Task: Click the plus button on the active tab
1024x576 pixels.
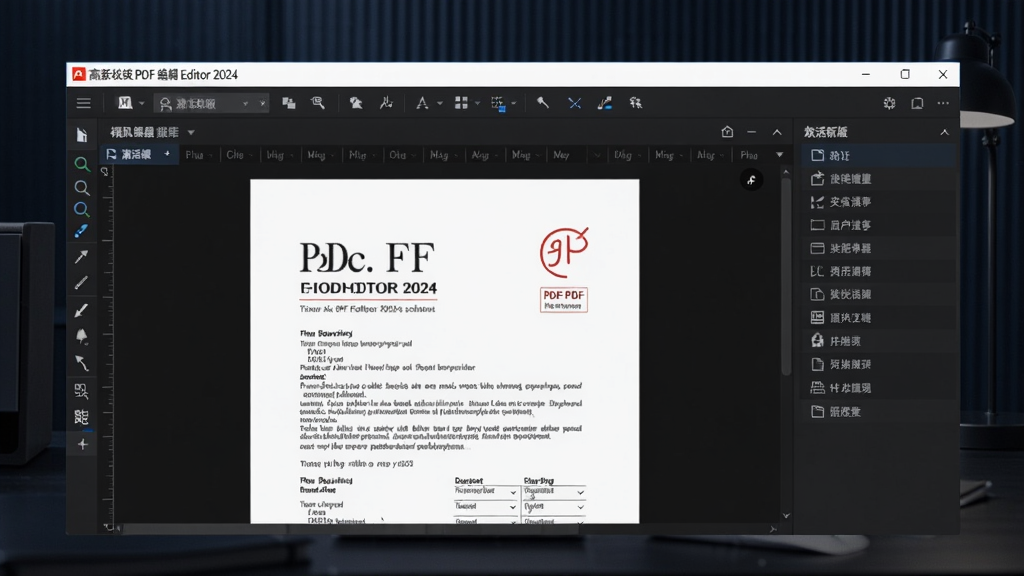Action: click(x=167, y=154)
